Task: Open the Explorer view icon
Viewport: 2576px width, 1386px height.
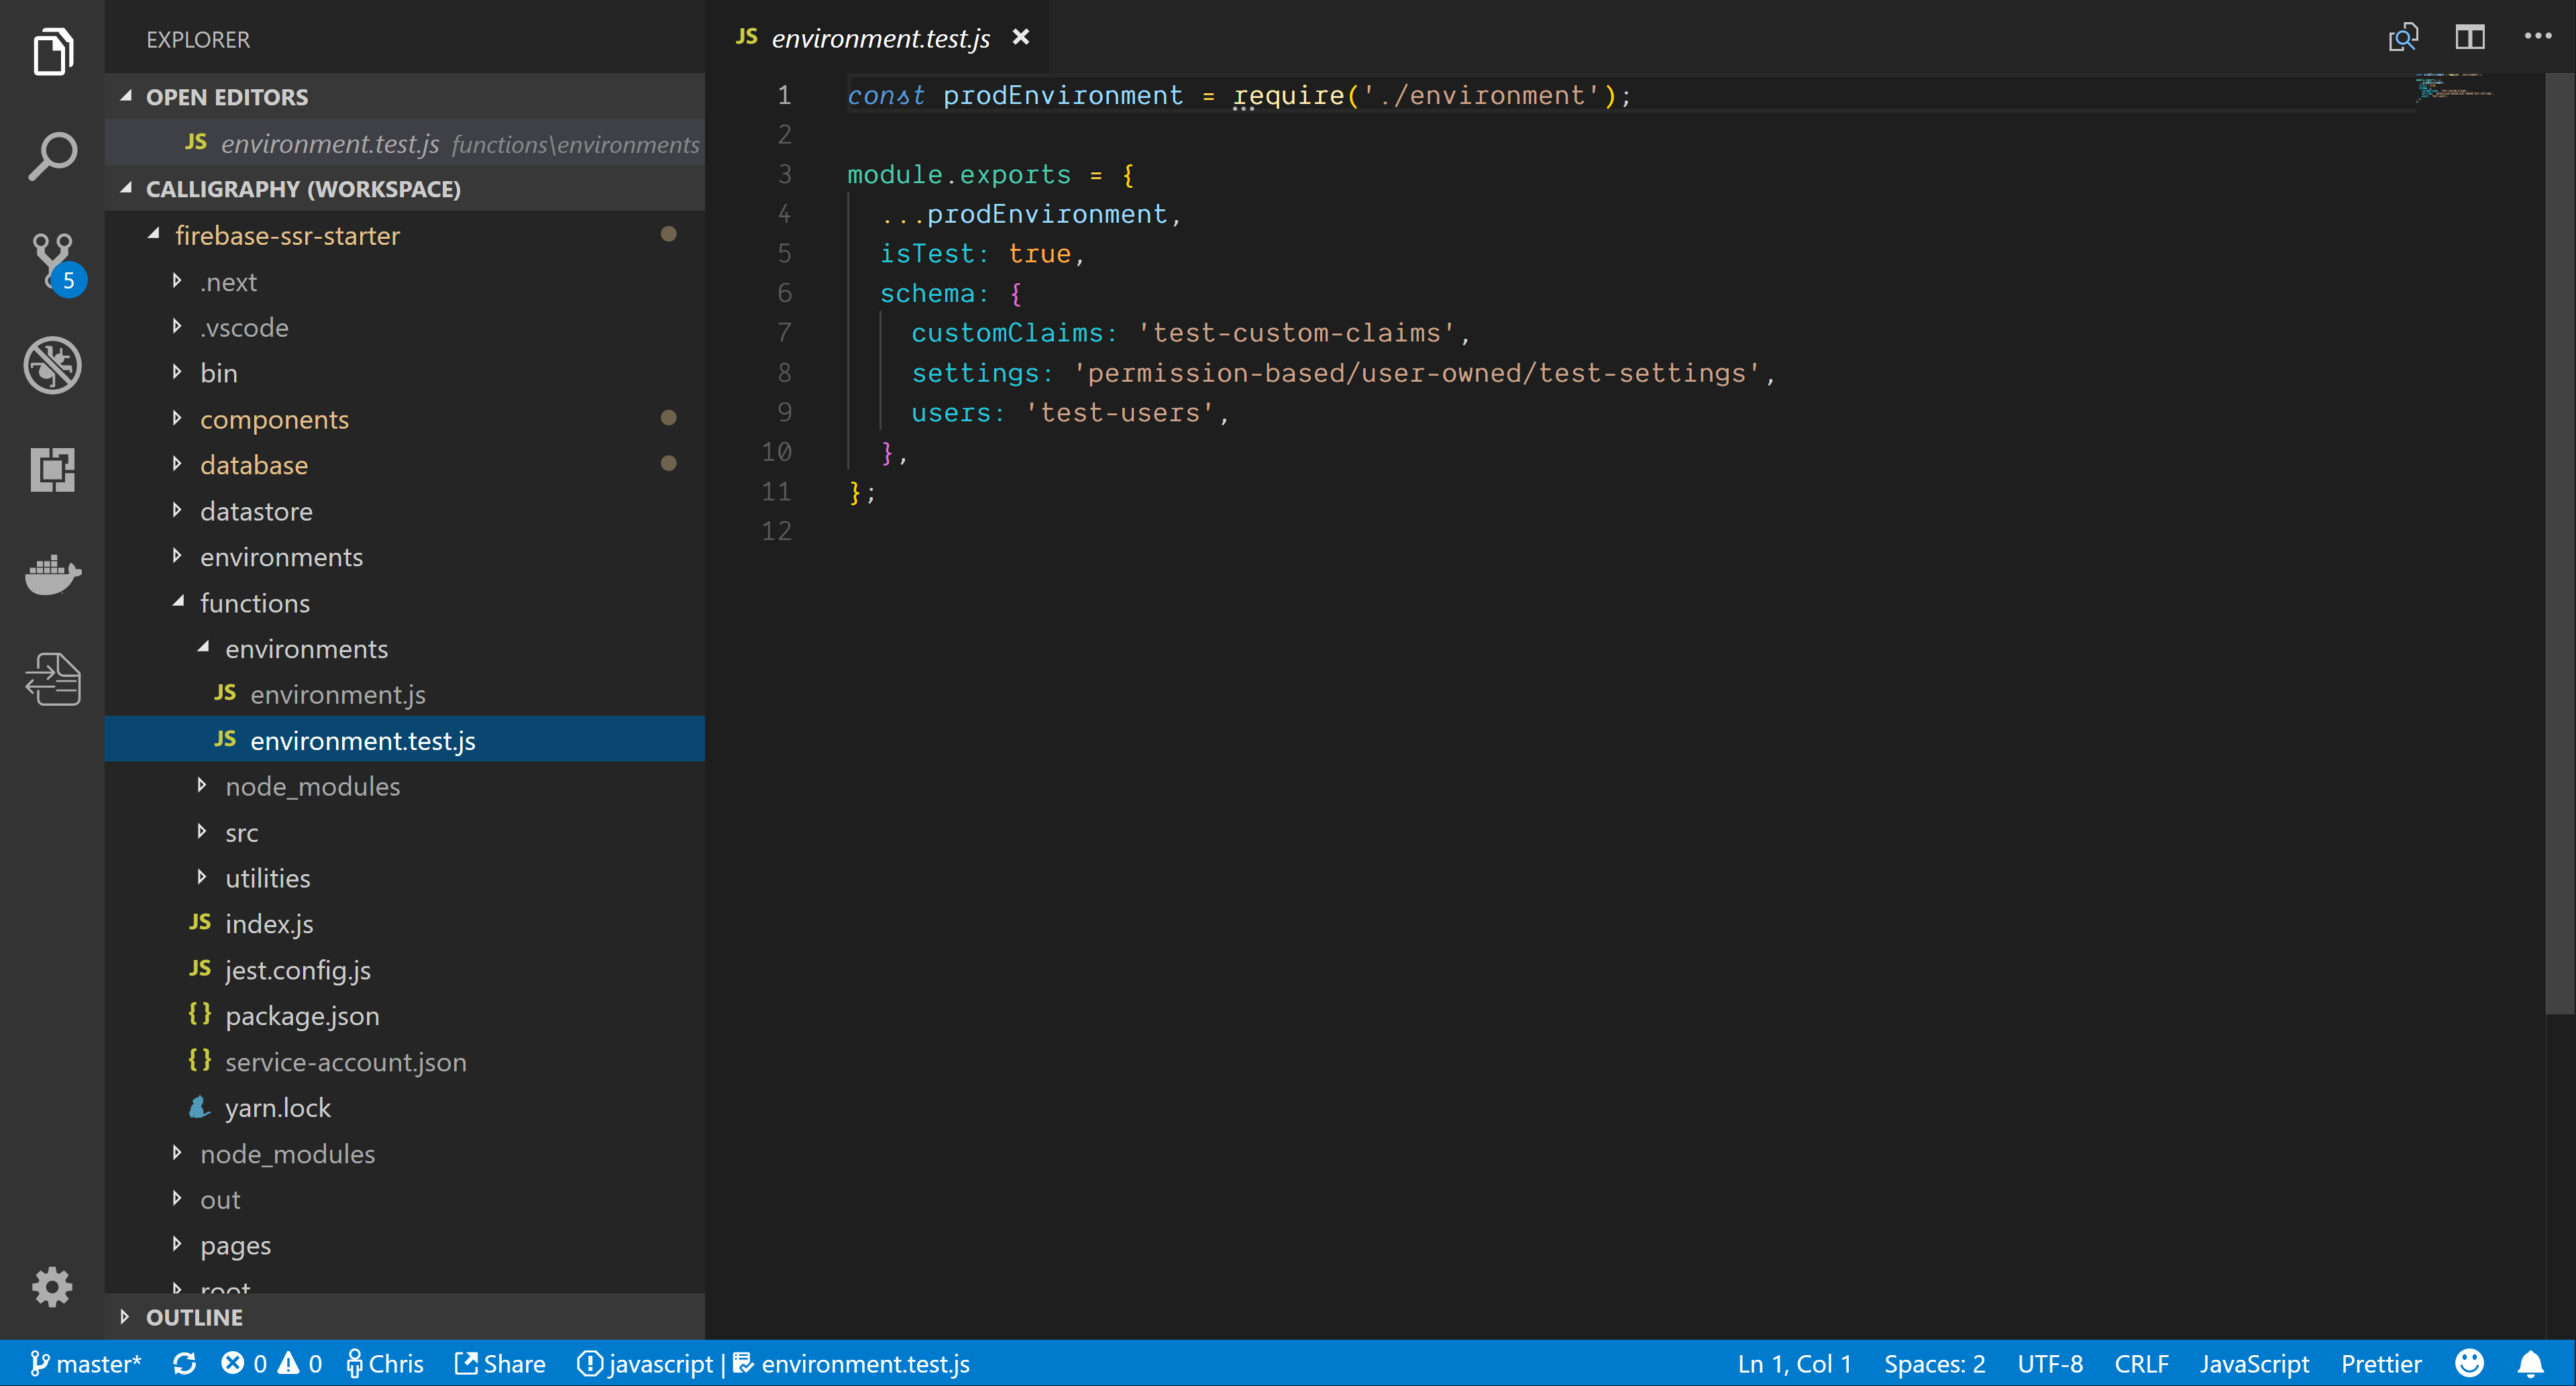Action: pos(52,51)
